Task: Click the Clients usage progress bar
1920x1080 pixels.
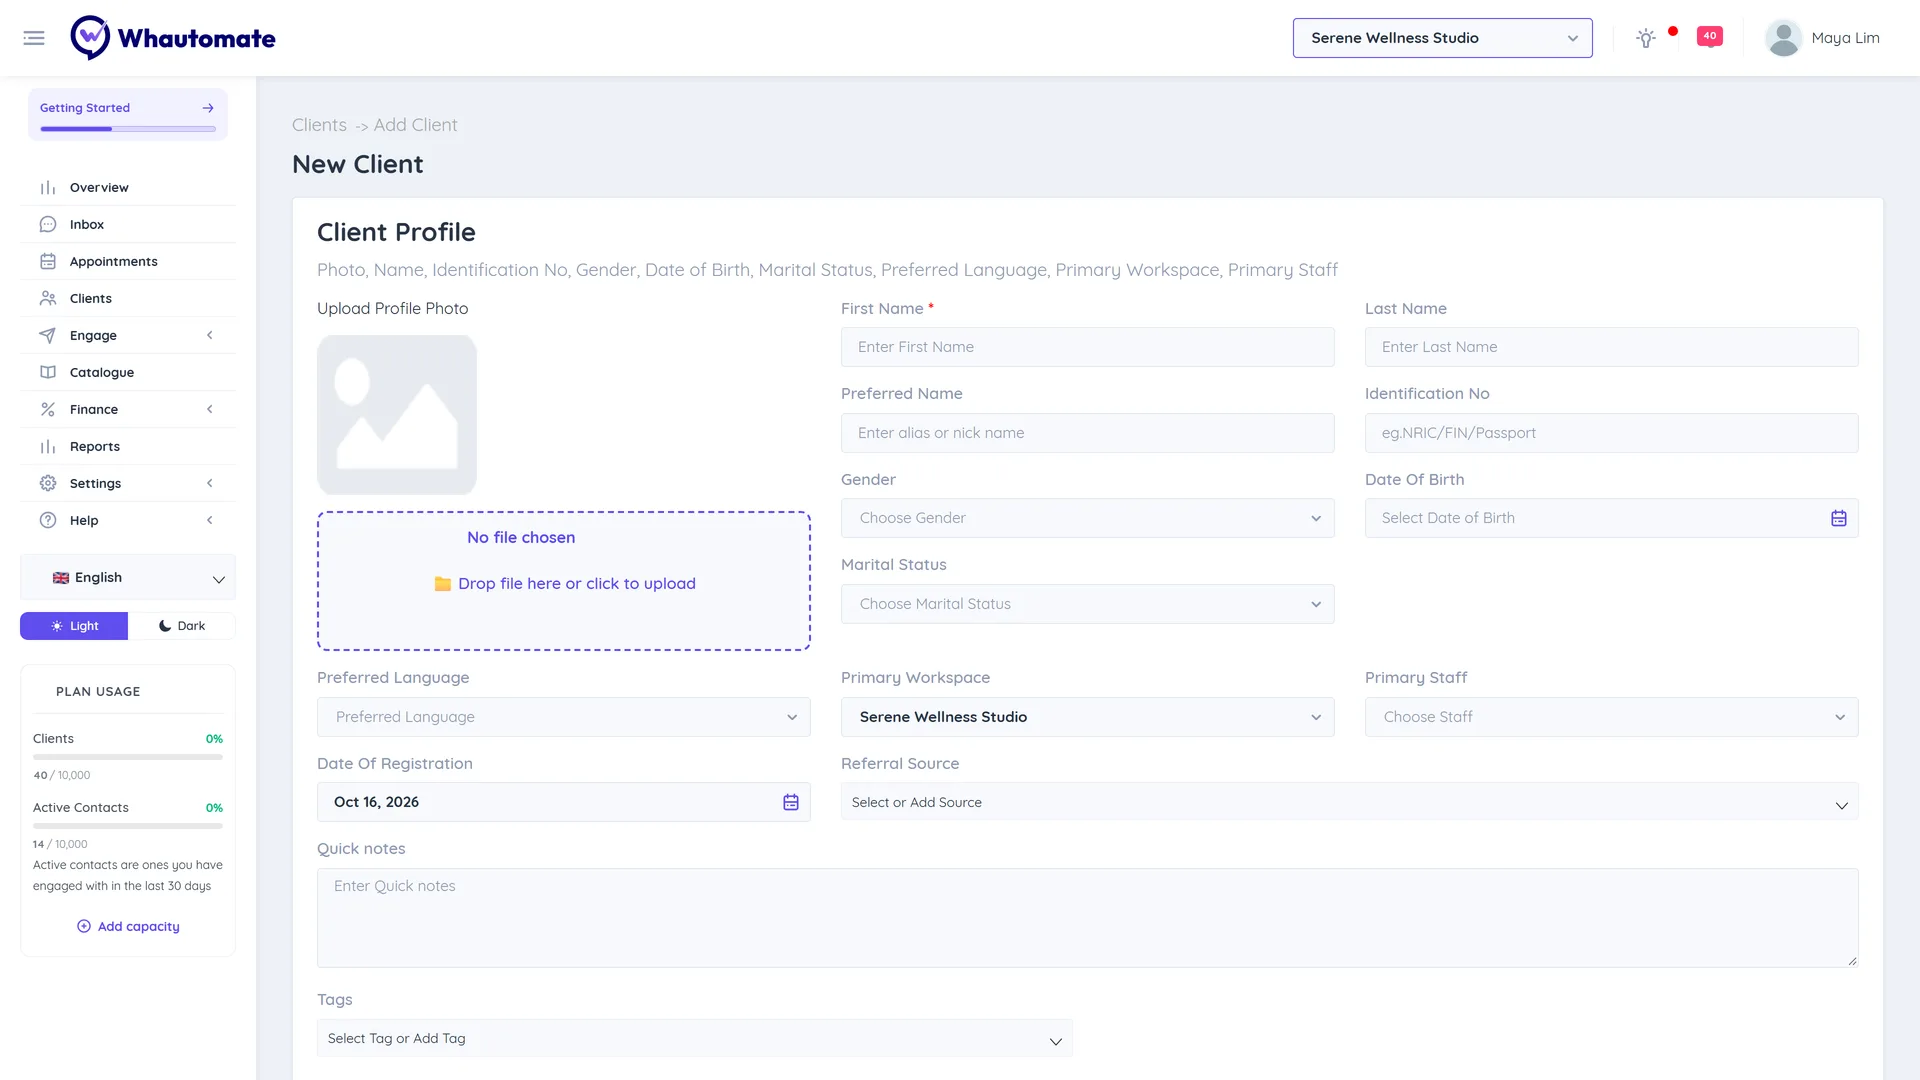Action: coord(128,757)
